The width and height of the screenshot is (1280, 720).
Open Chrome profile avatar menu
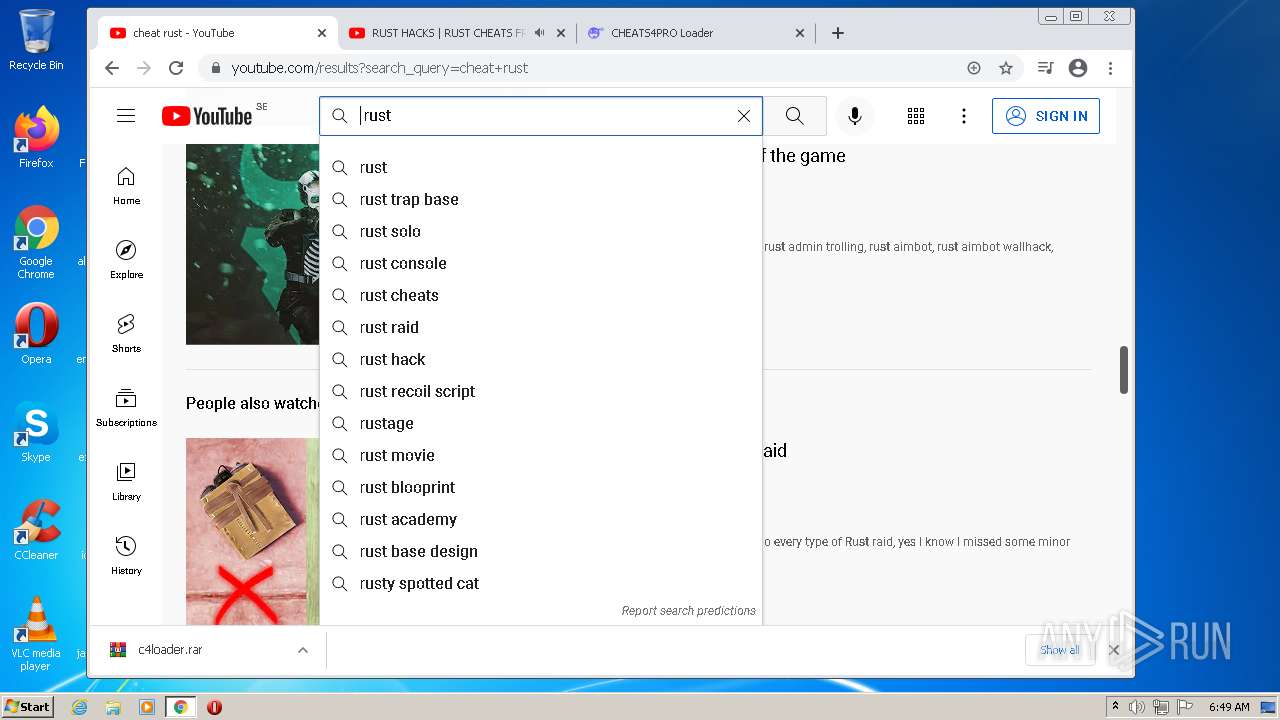[1078, 68]
